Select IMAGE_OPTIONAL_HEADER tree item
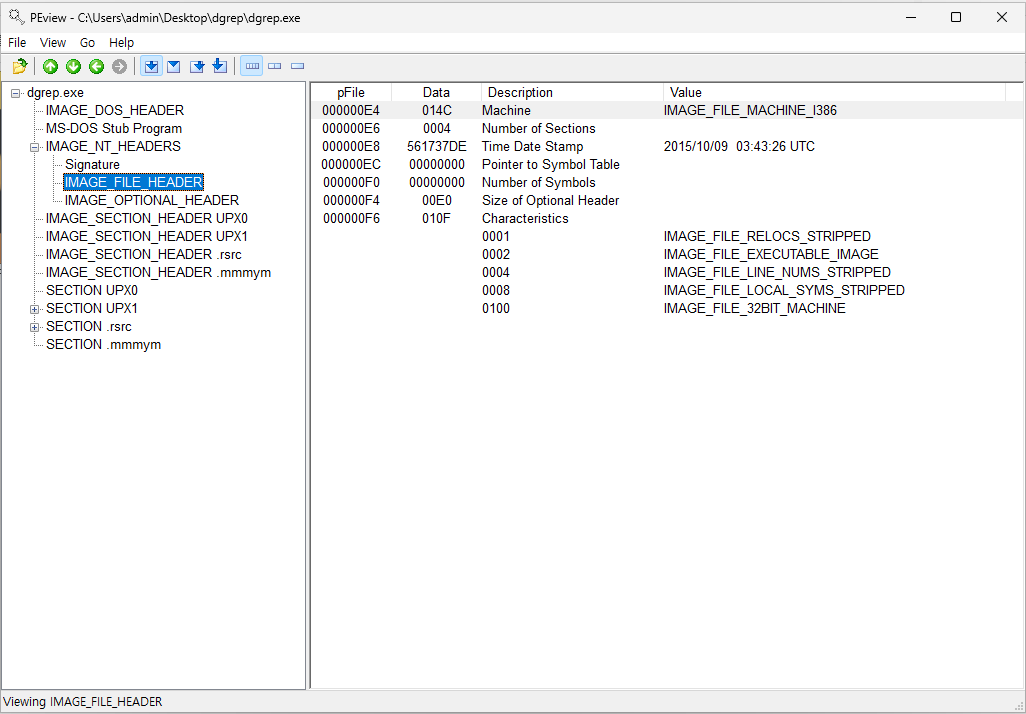Viewport: 1026px width, 714px height. [152, 200]
